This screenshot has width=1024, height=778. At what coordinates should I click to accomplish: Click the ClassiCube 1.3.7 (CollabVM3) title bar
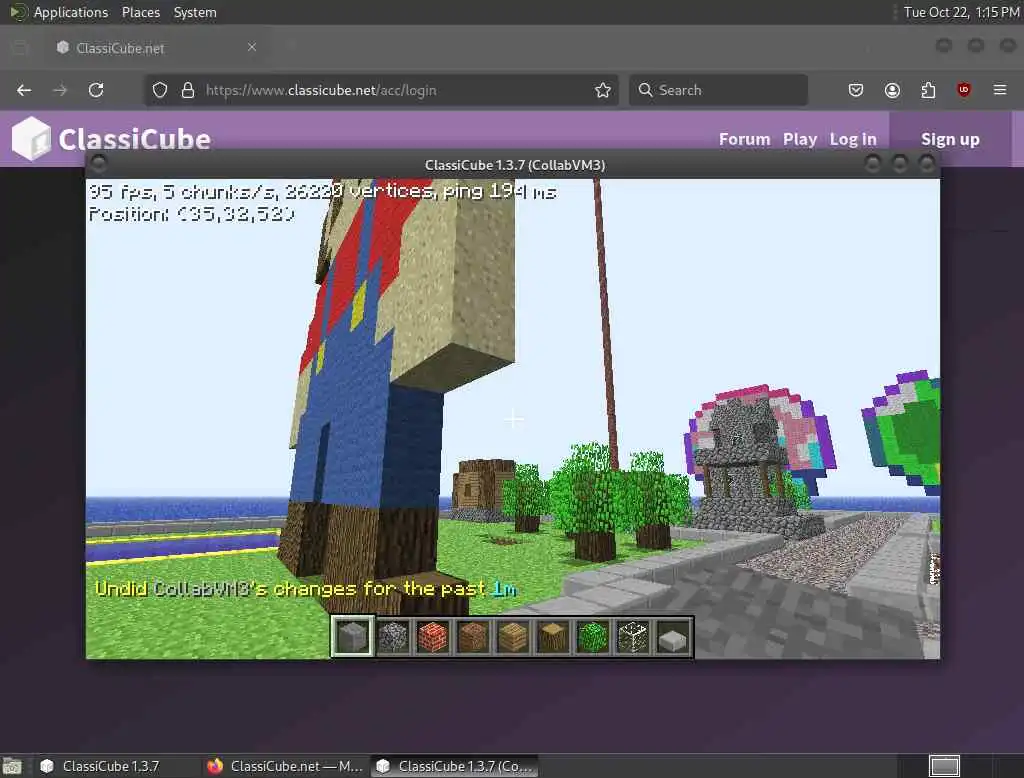tap(515, 165)
